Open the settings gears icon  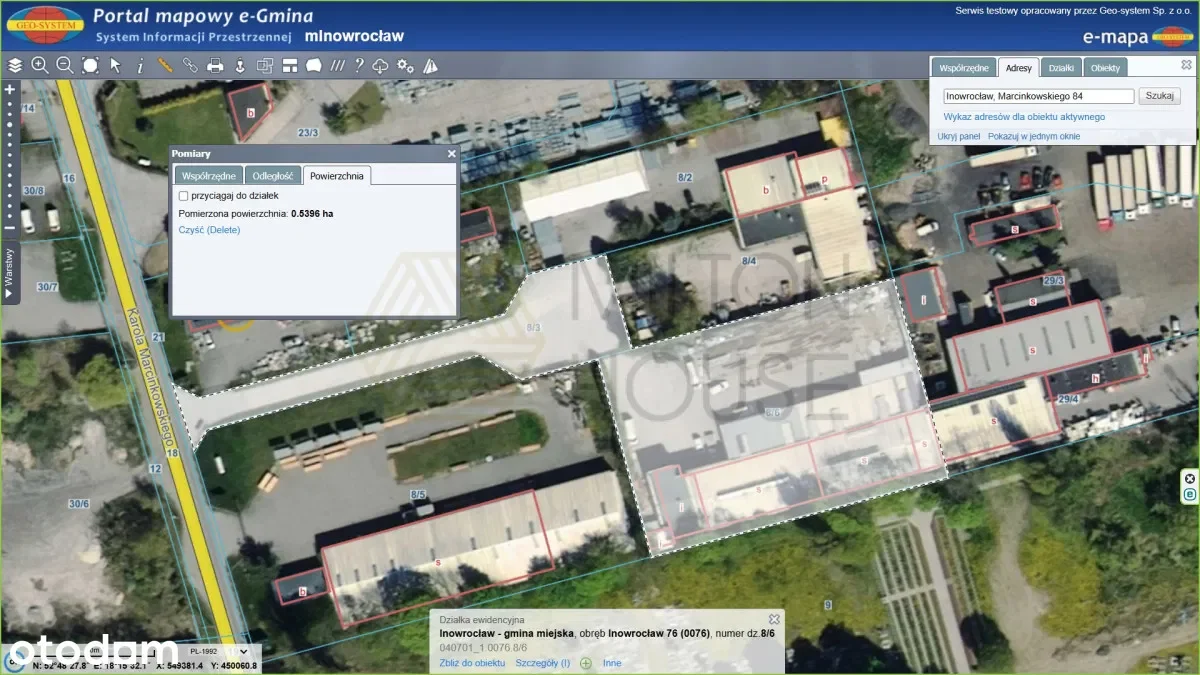click(405, 66)
